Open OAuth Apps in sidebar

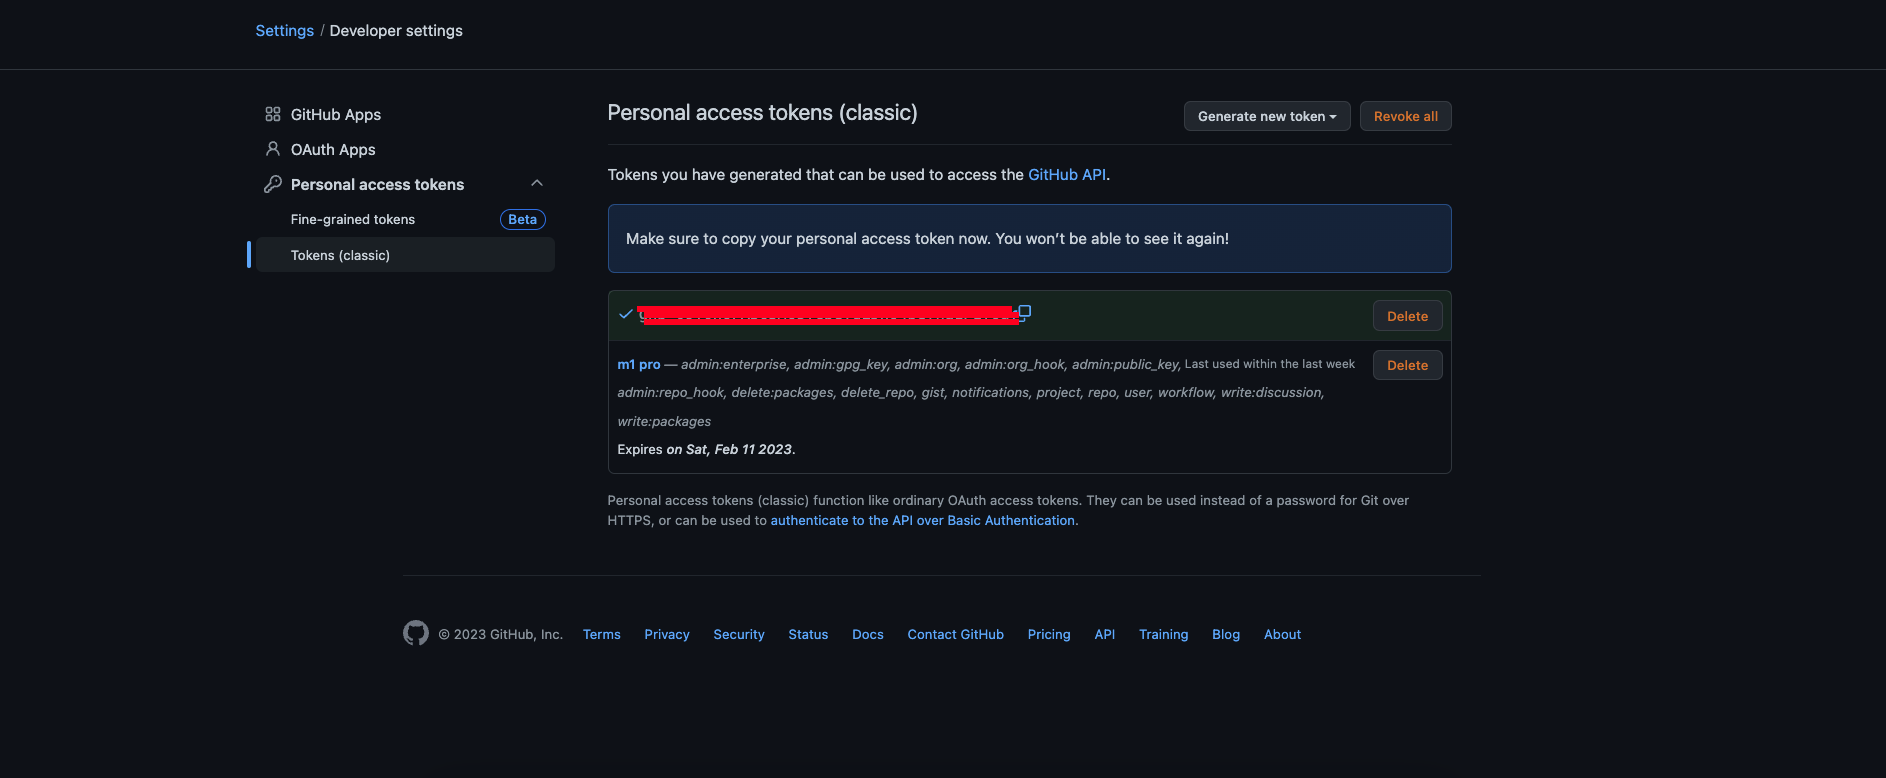click(x=333, y=149)
